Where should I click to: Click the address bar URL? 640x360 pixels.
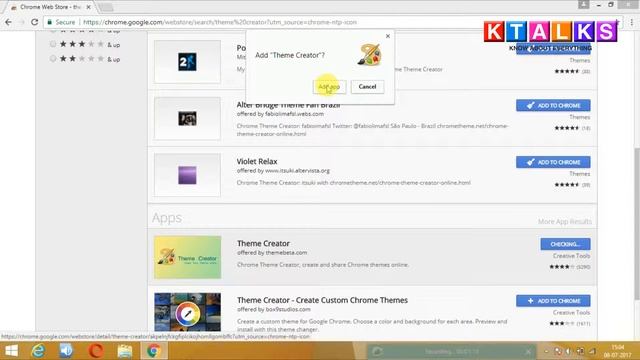click(x=220, y=22)
